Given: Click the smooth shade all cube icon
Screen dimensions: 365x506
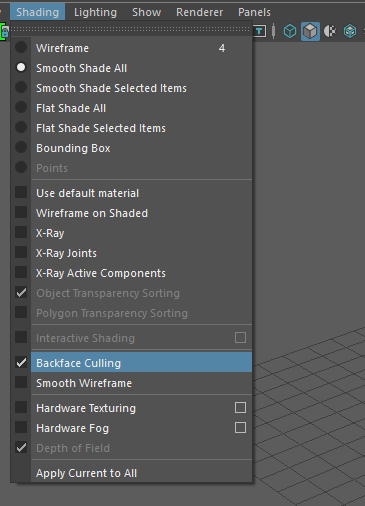Looking at the screenshot, I should coord(310,31).
